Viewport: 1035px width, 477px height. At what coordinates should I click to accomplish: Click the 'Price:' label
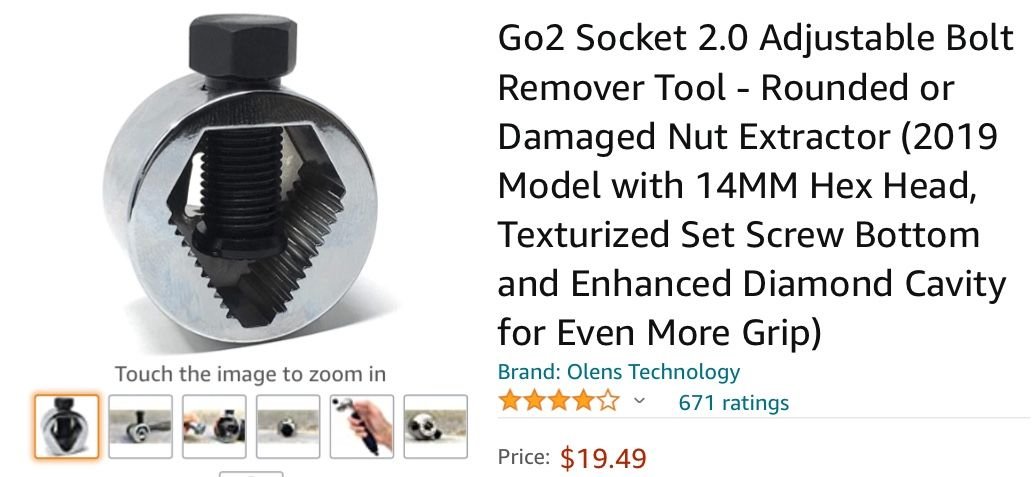coord(523,457)
